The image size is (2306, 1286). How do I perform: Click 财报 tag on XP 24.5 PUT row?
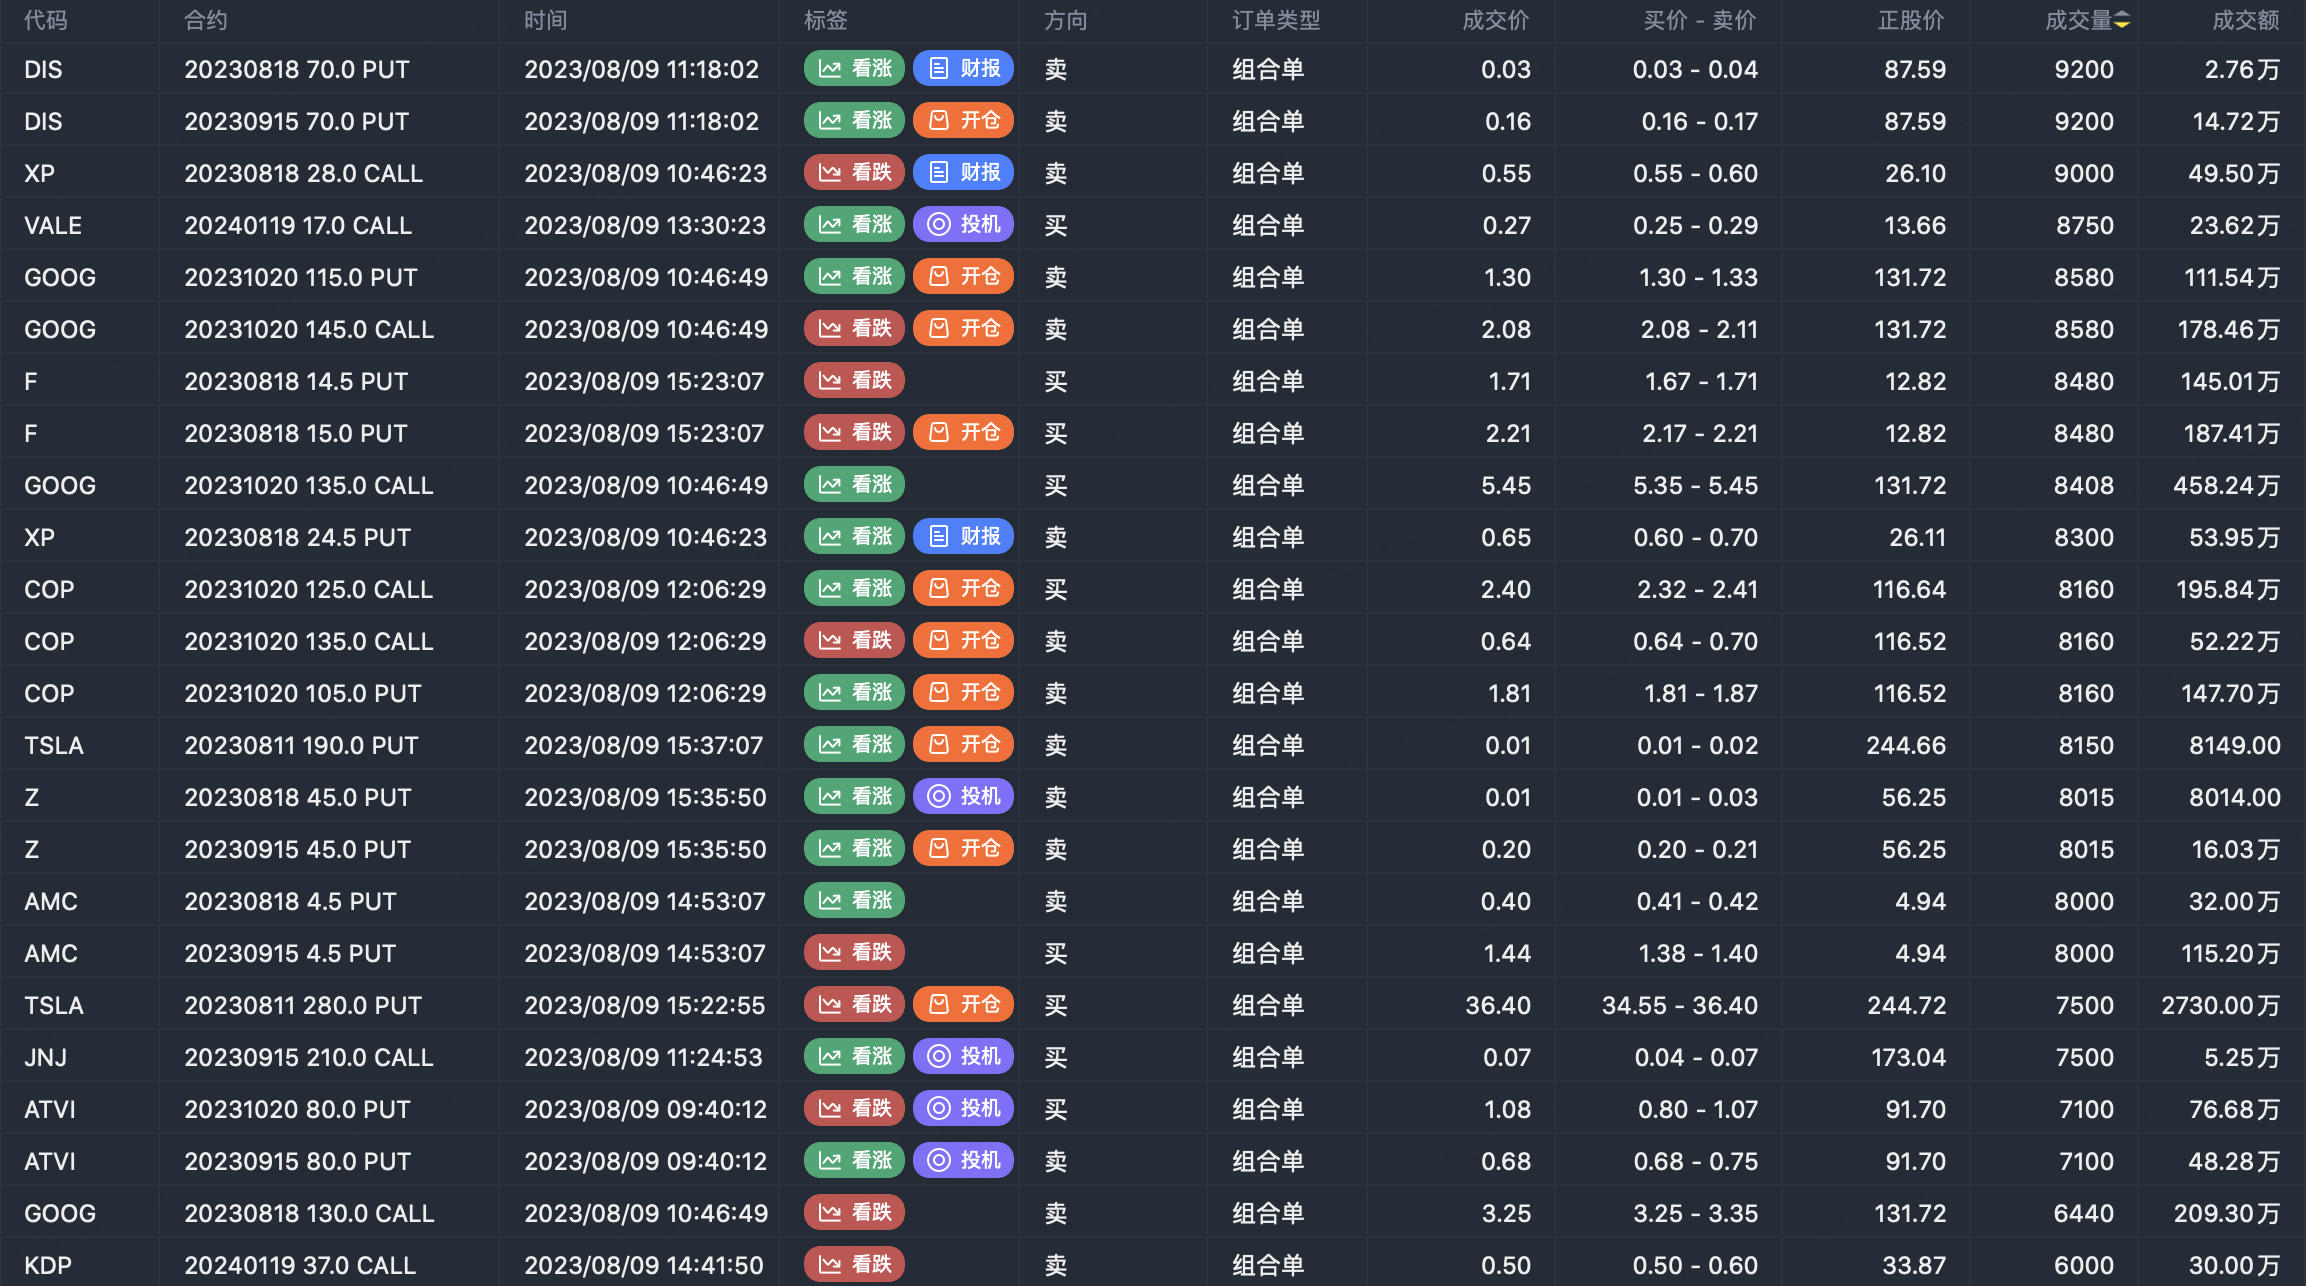pos(964,537)
